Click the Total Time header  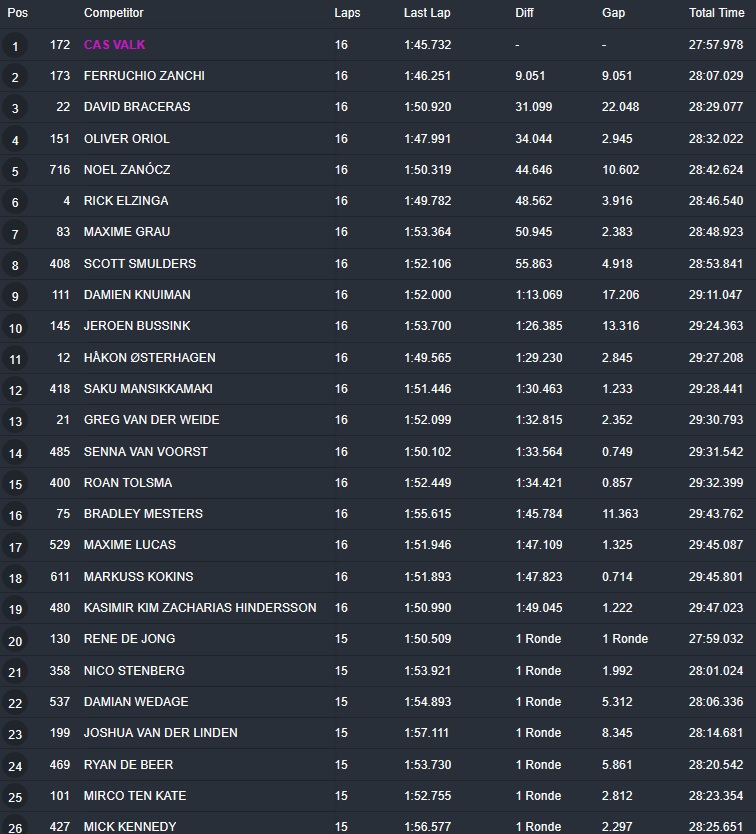(716, 13)
